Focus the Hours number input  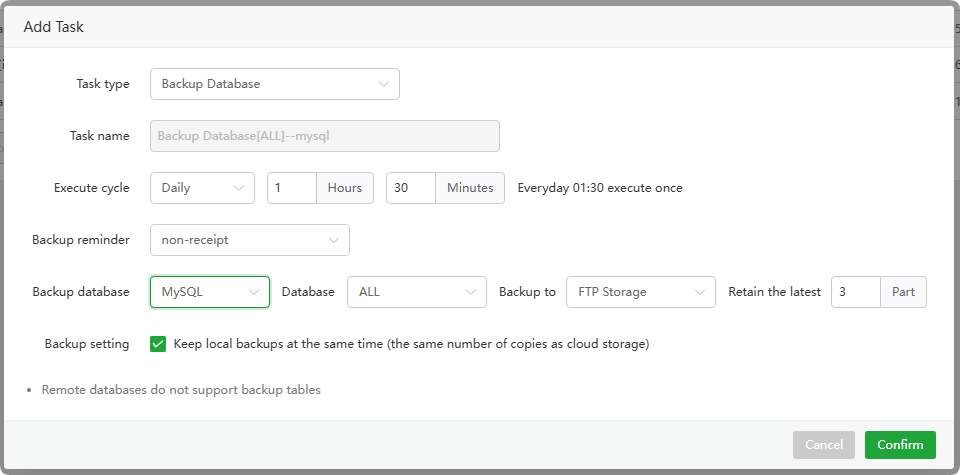[x=291, y=188]
